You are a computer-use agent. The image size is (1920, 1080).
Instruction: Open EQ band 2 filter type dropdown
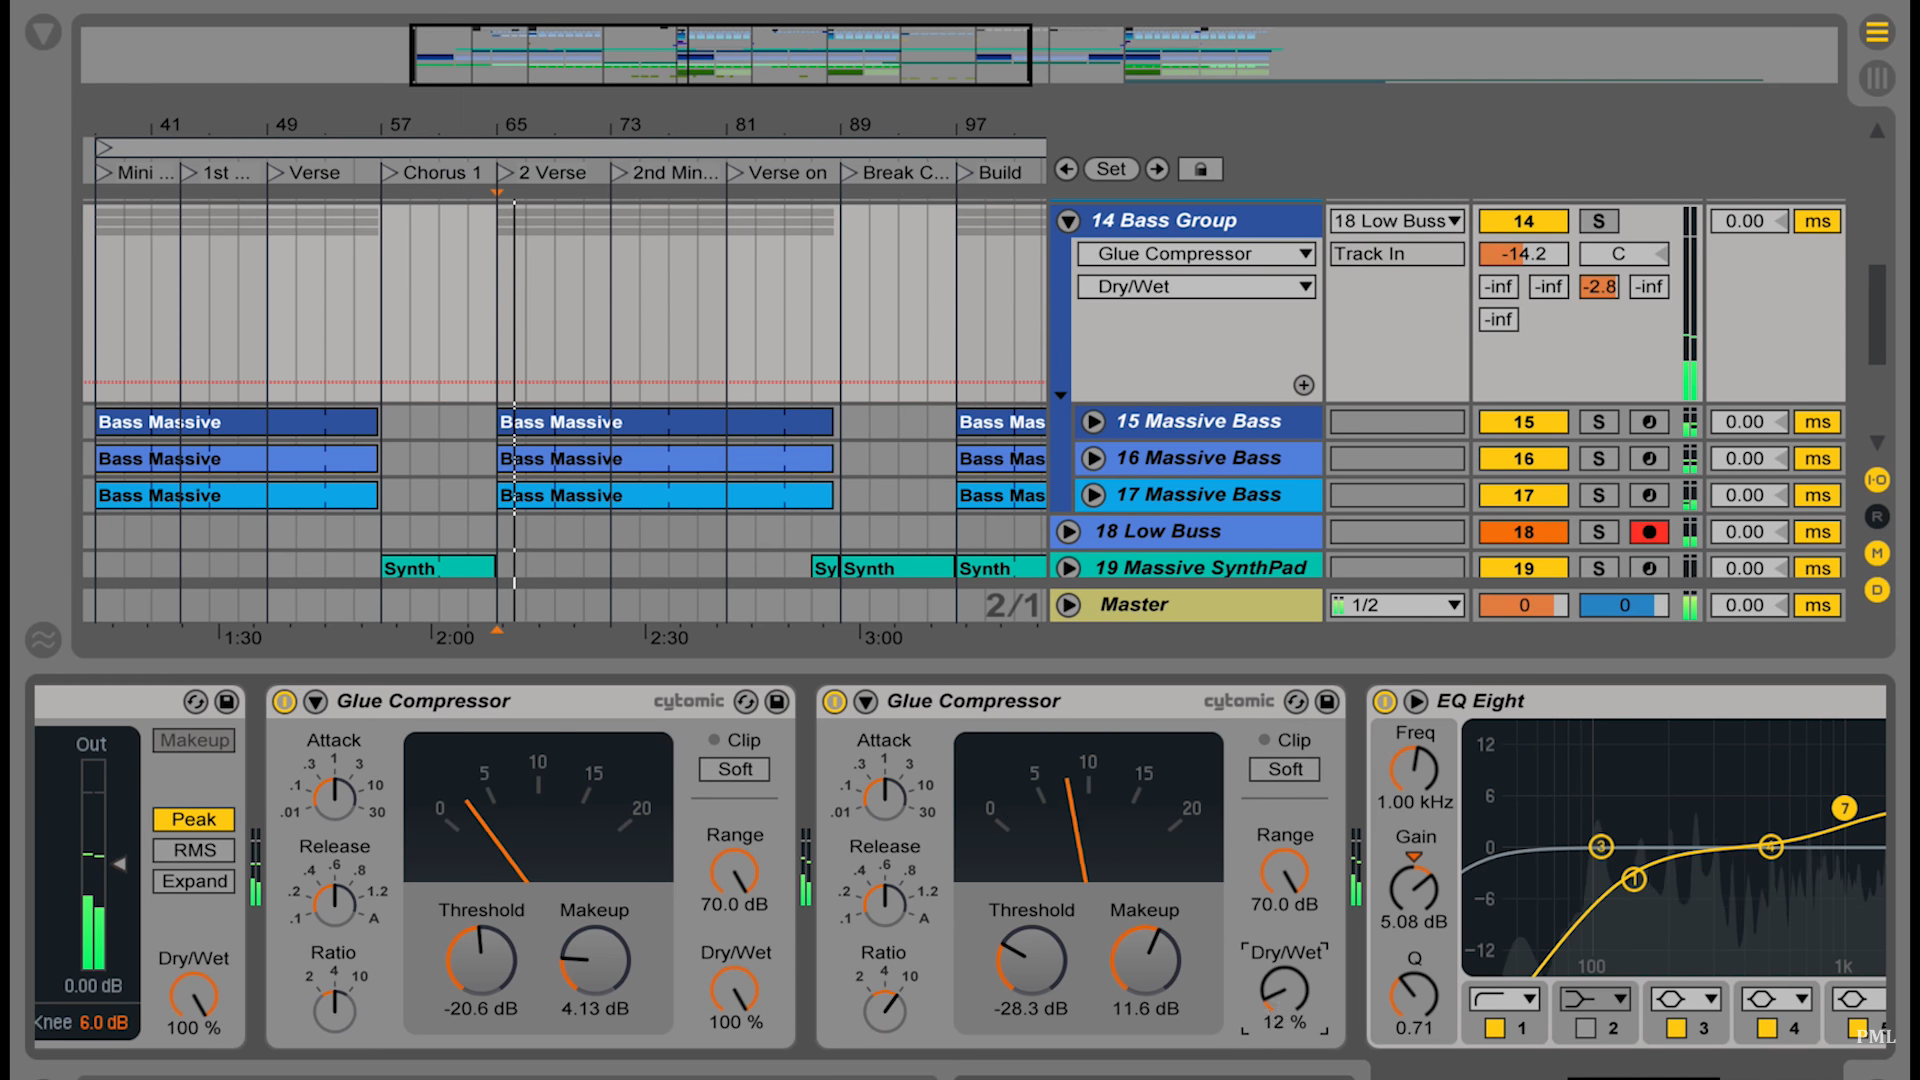(x=1595, y=999)
